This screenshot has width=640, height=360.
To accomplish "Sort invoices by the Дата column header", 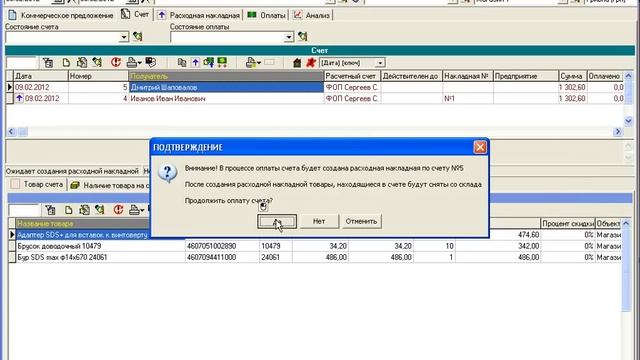I will point(40,76).
